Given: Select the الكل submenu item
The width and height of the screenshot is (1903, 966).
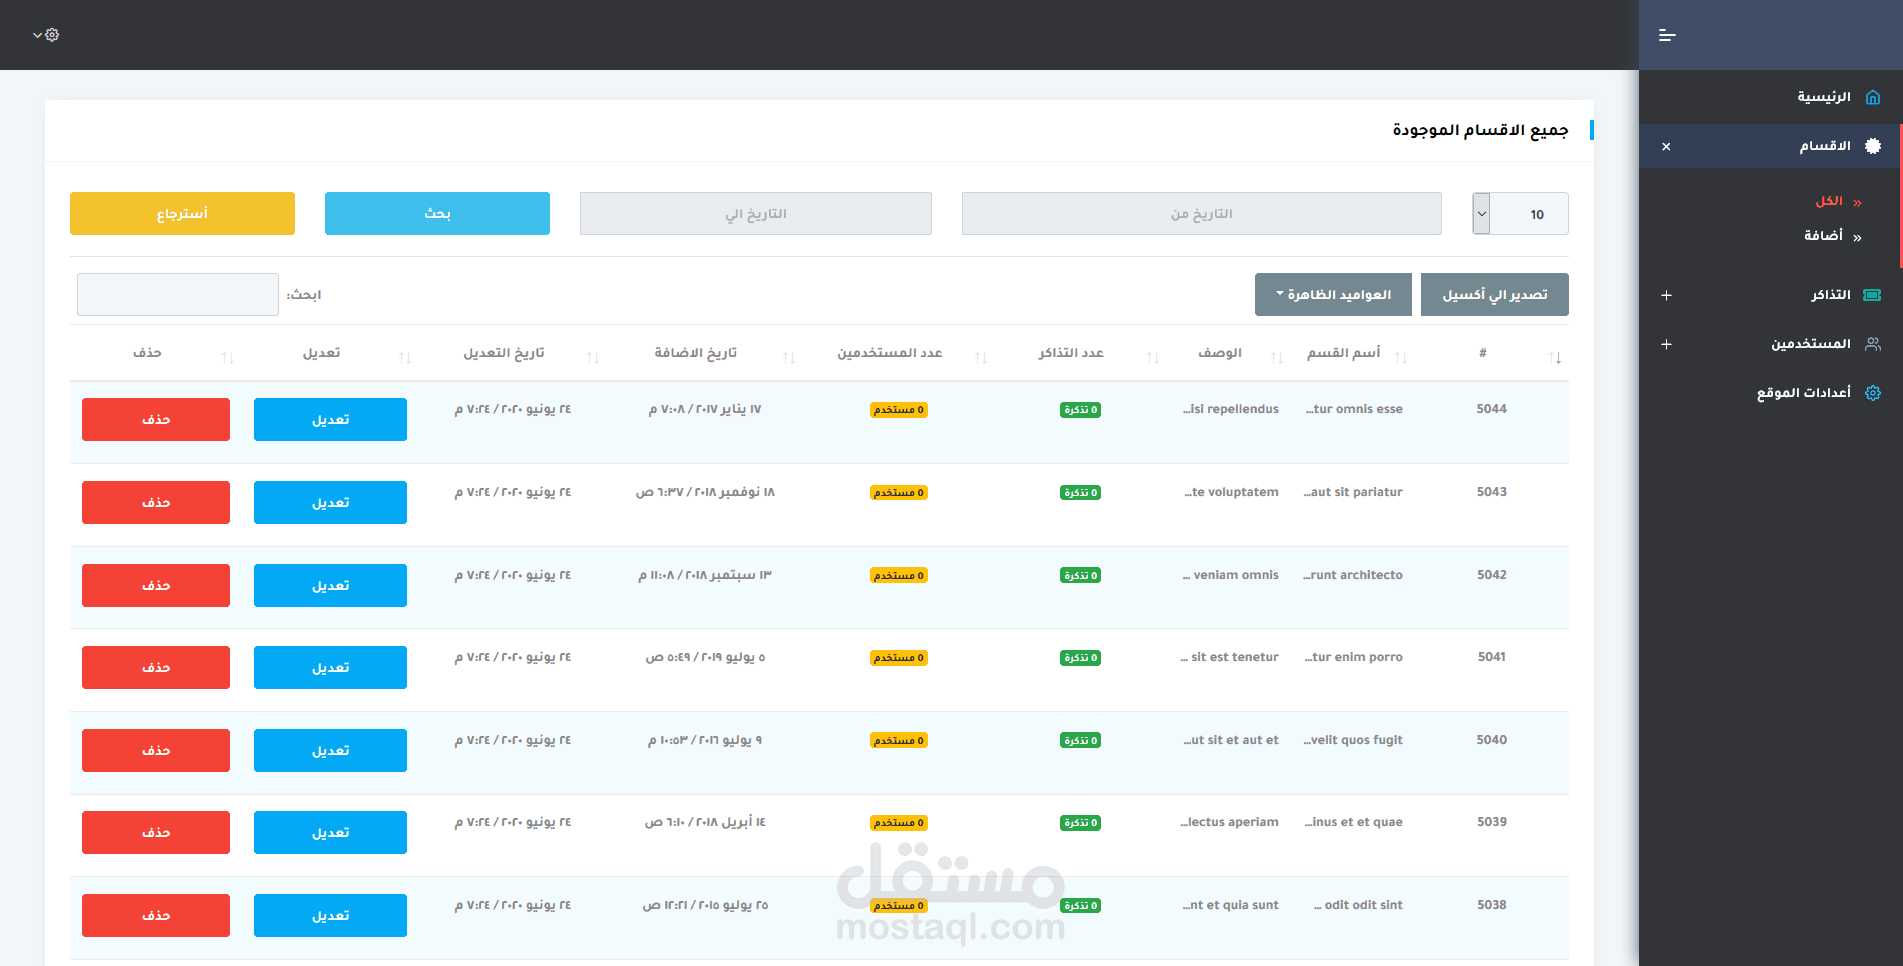Looking at the screenshot, I should 1829,201.
